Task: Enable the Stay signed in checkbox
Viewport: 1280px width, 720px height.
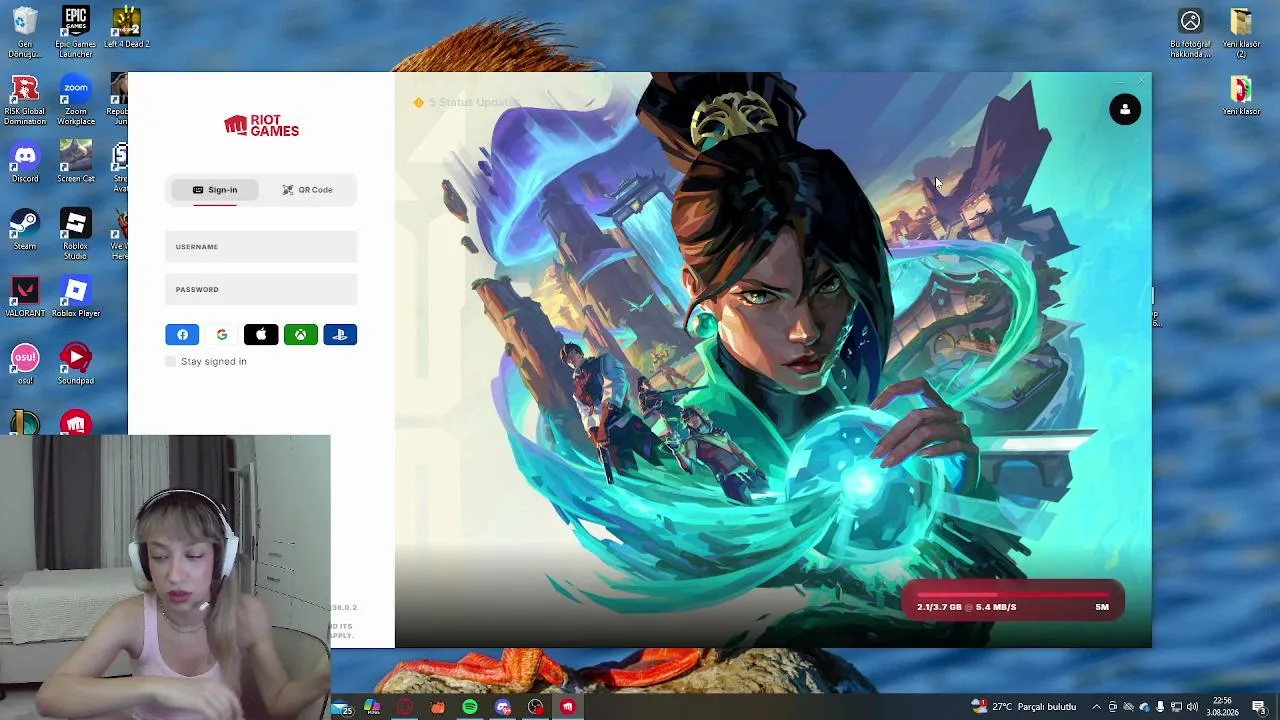Action: (171, 361)
